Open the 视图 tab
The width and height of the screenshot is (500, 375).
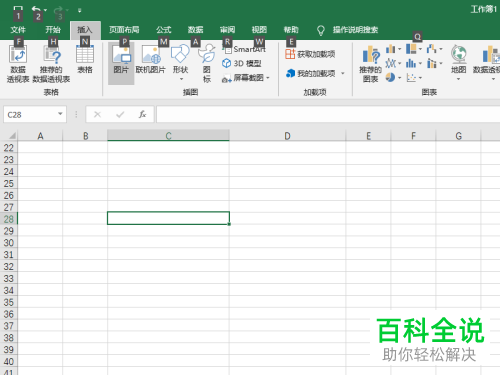coord(259,30)
